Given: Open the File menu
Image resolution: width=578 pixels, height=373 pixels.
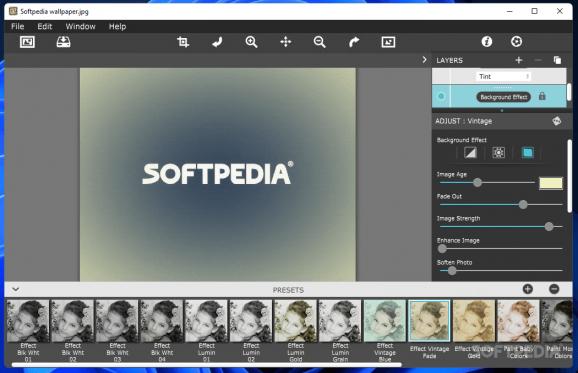Looking at the screenshot, I should pos(17,27).
